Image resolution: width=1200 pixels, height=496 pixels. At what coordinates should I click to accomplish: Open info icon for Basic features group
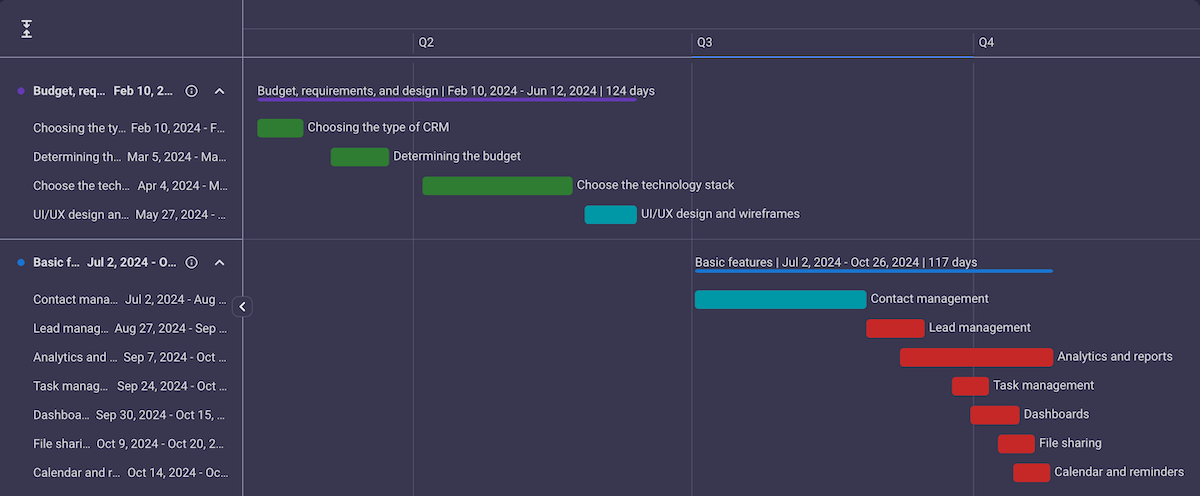tap(192, 263)
